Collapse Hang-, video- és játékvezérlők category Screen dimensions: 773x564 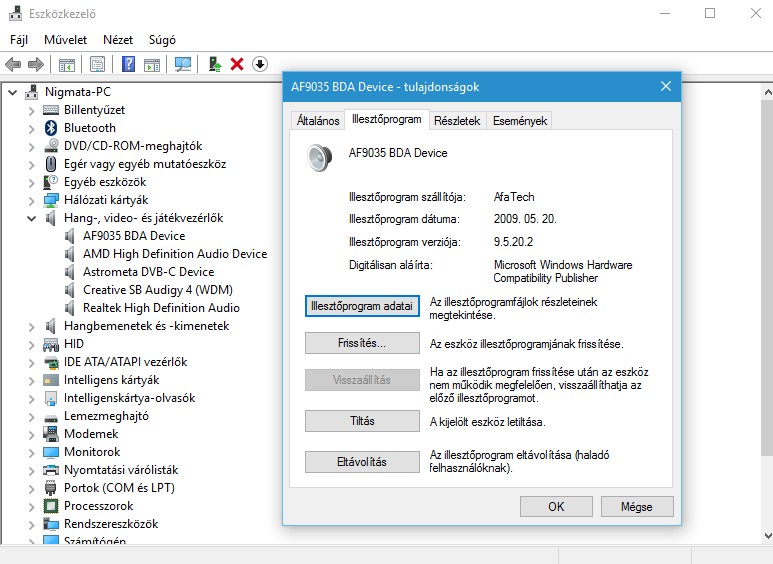tap(32, 218)
